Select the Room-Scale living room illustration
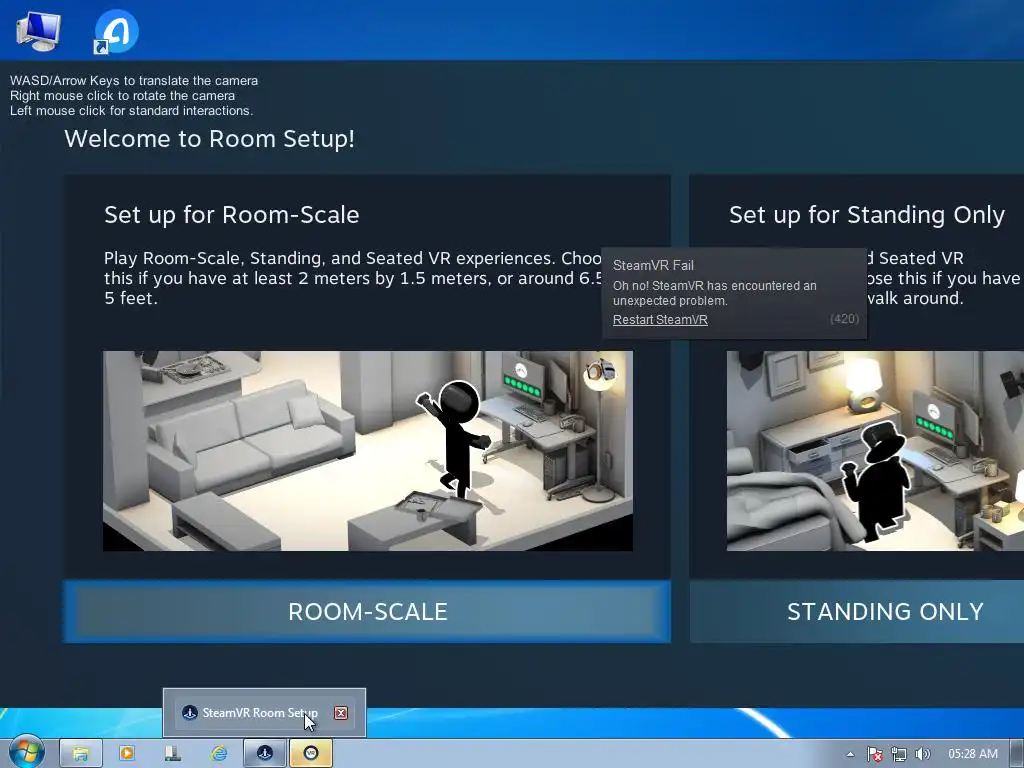 pos(368,451)
